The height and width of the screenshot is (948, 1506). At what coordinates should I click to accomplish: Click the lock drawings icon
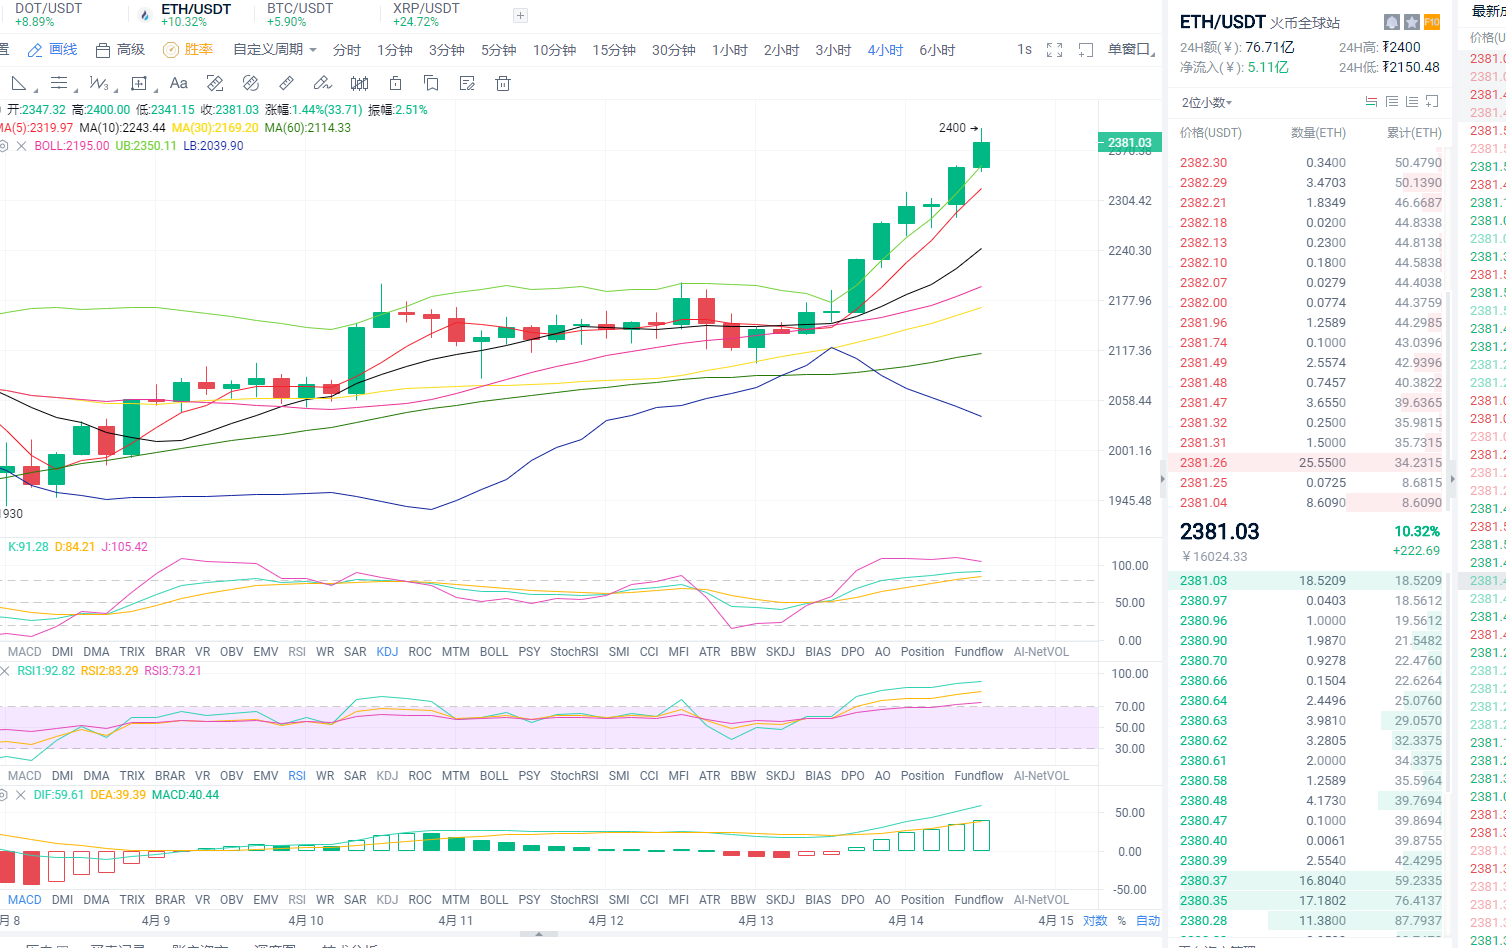coord(395,83)
